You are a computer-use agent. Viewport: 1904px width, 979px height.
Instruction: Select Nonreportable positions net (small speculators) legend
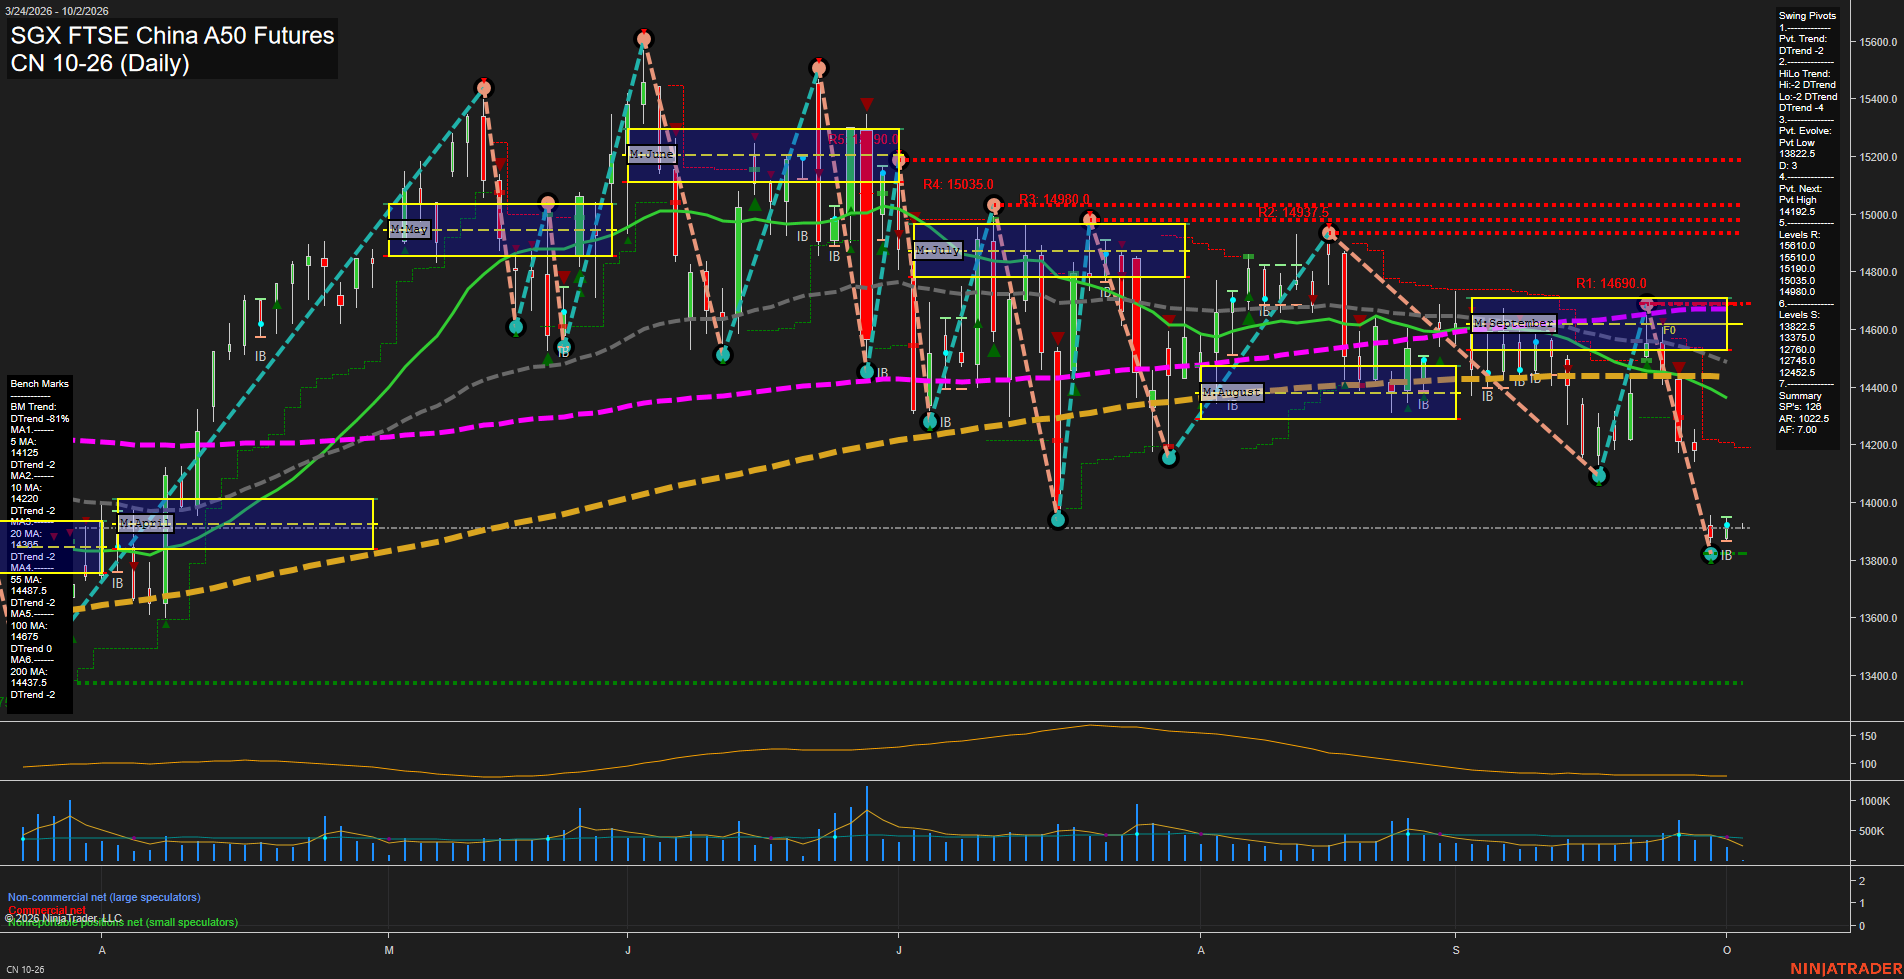tap(123, 922)
